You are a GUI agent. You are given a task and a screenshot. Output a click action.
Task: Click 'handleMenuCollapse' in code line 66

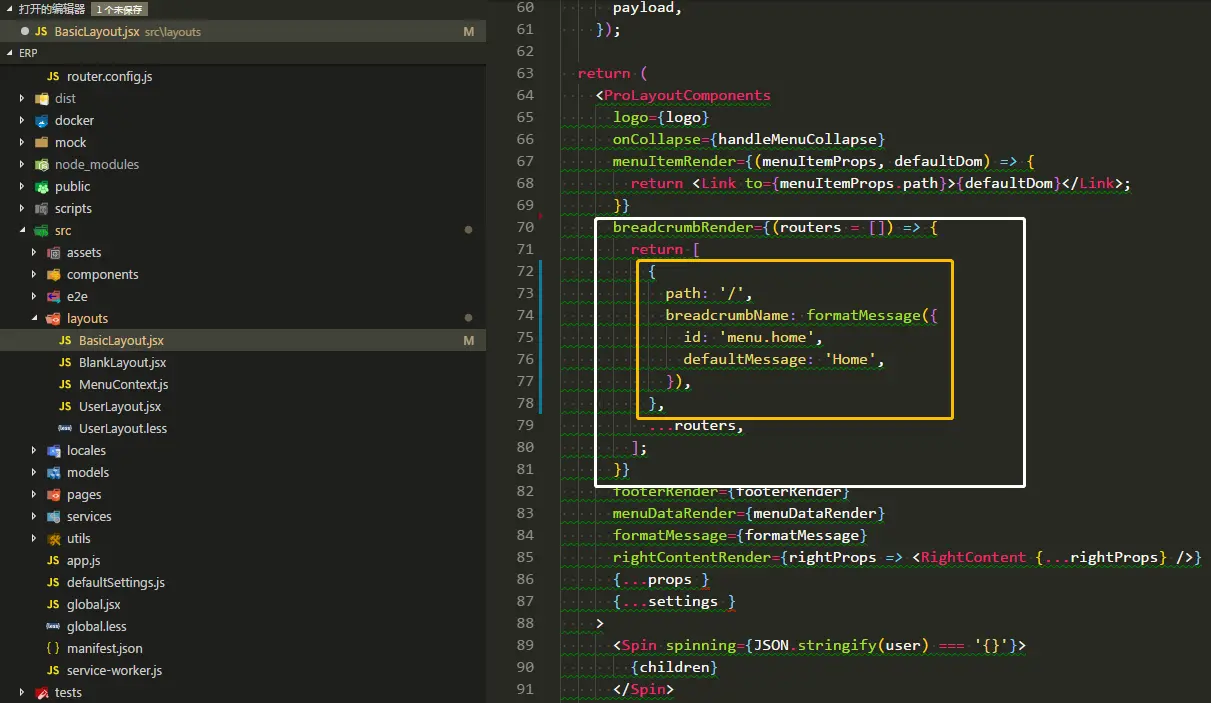[x=797, y=139]
